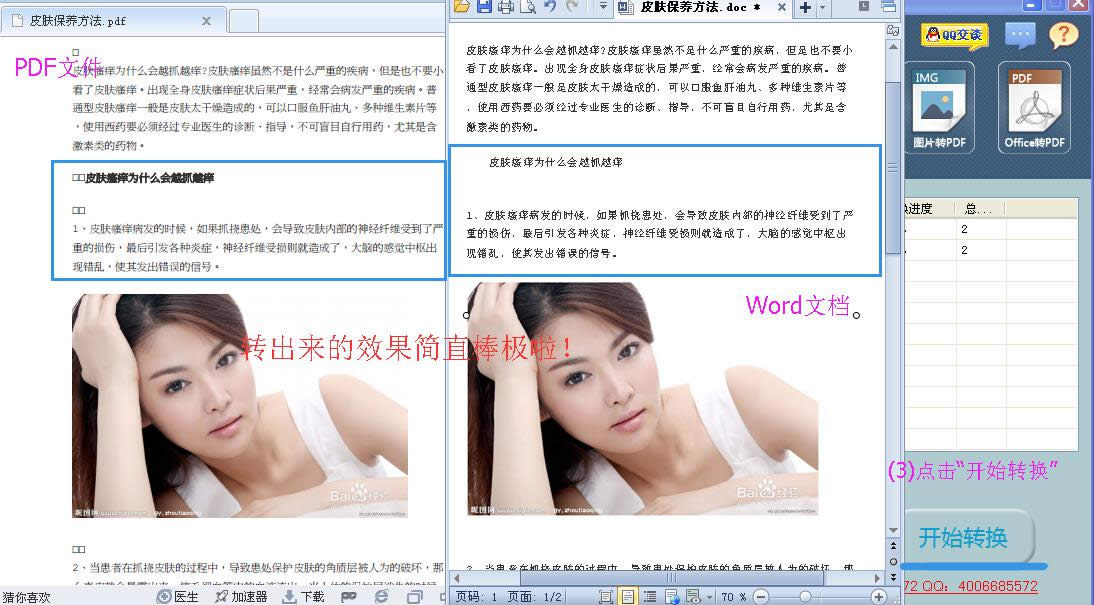Select the 图片转PDF conversion mode
The height and width of the screenshot is (605, 1094).
940,107
